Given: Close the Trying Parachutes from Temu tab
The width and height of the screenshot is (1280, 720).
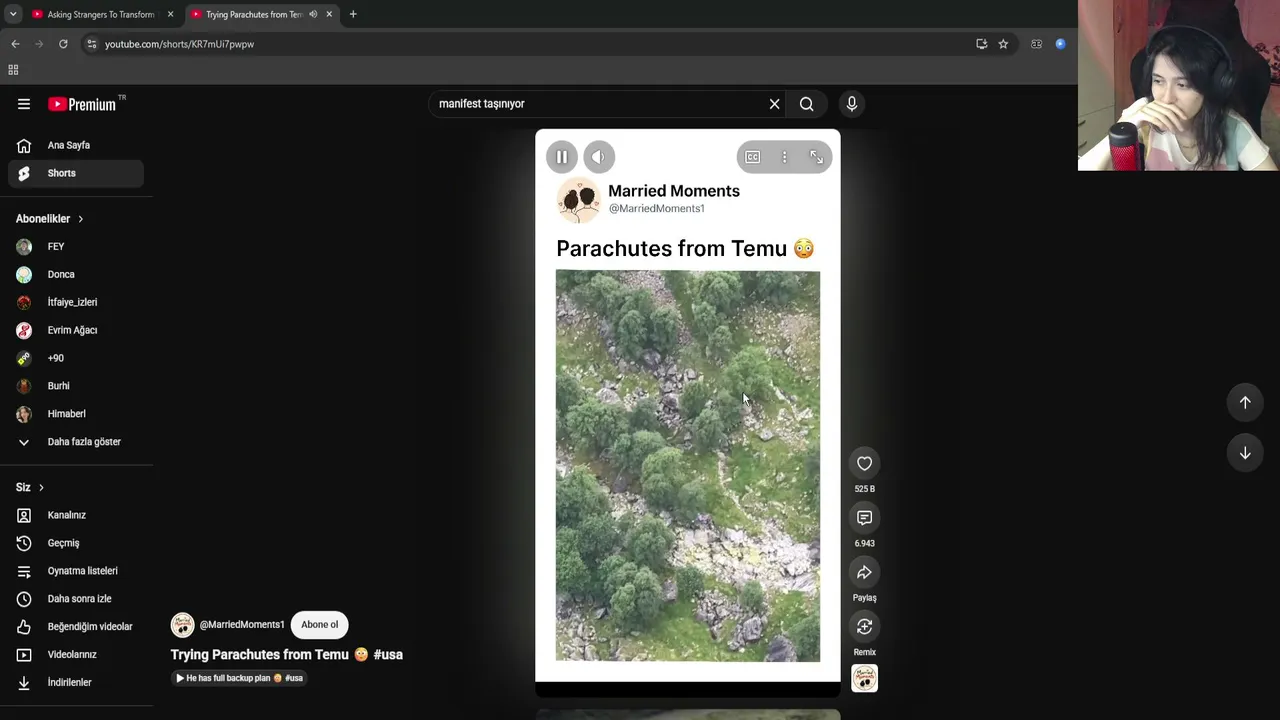Looking at the screenshot, I should coord(329,14).
